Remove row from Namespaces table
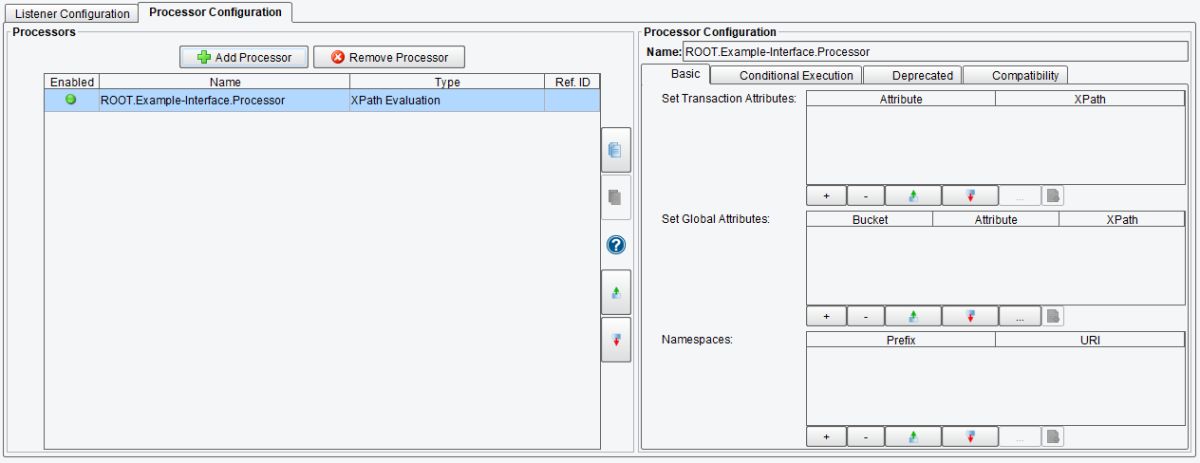The image size is (1200, 463). point(864,437)
